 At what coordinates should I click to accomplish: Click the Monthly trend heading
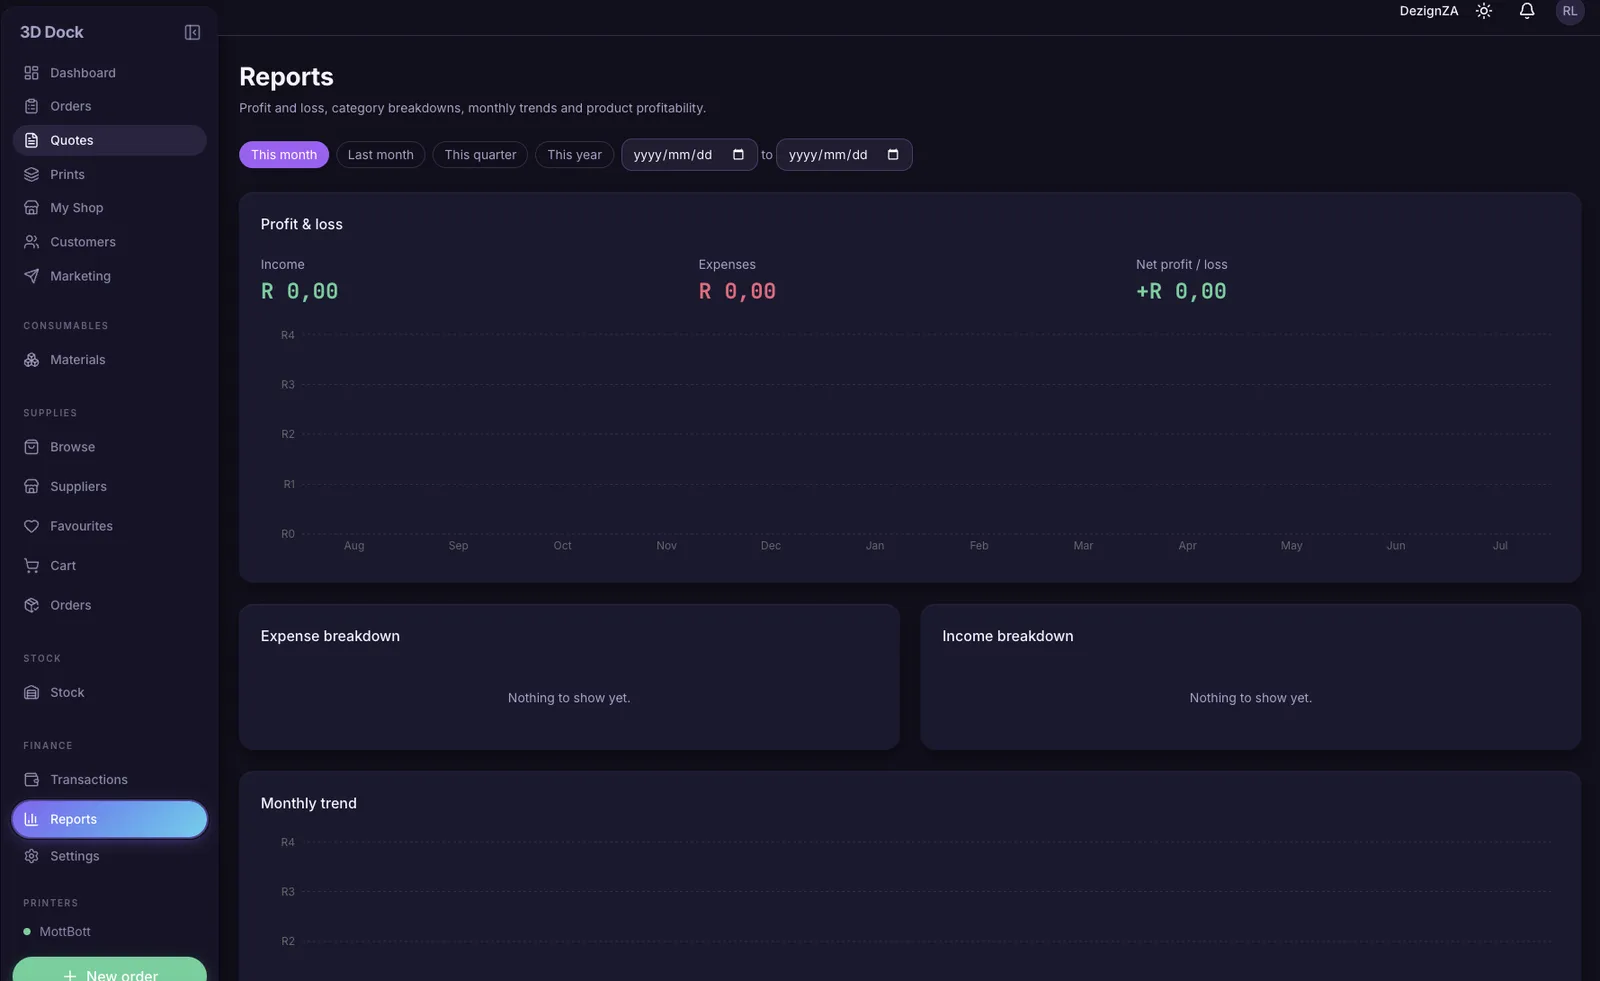click(x=308, y=803)
